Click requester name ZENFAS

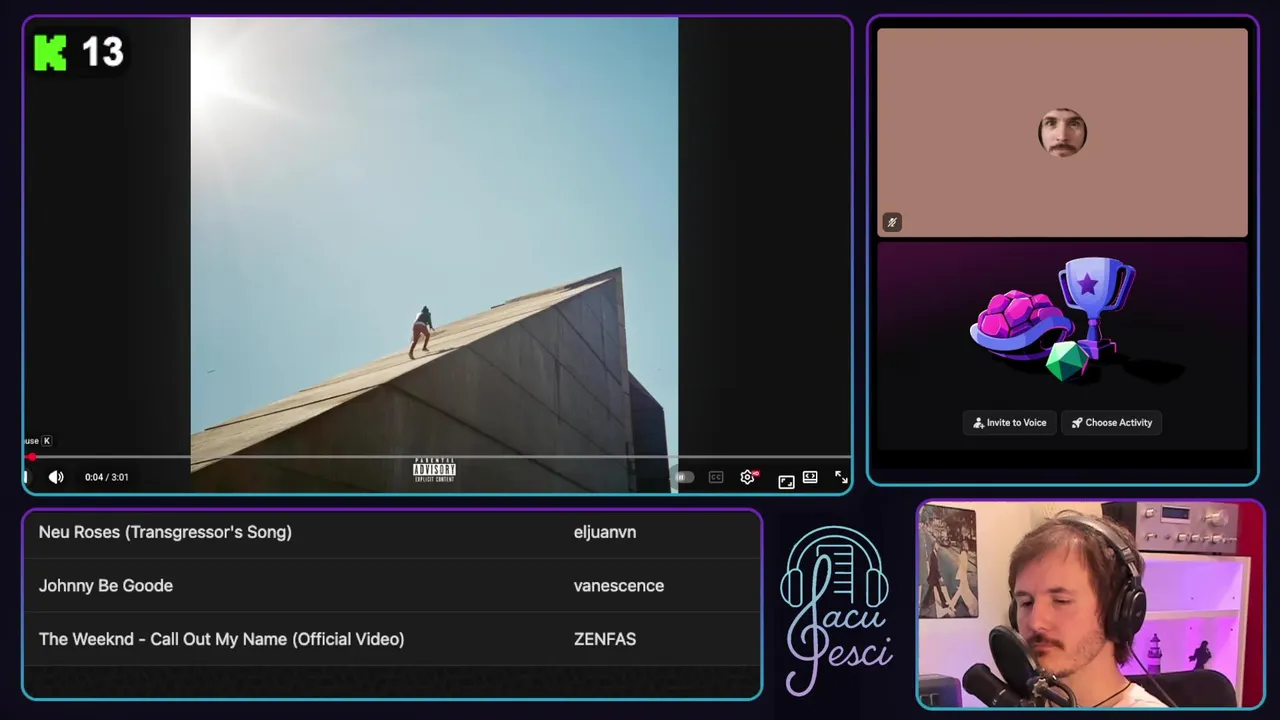[x=605, y=639]
